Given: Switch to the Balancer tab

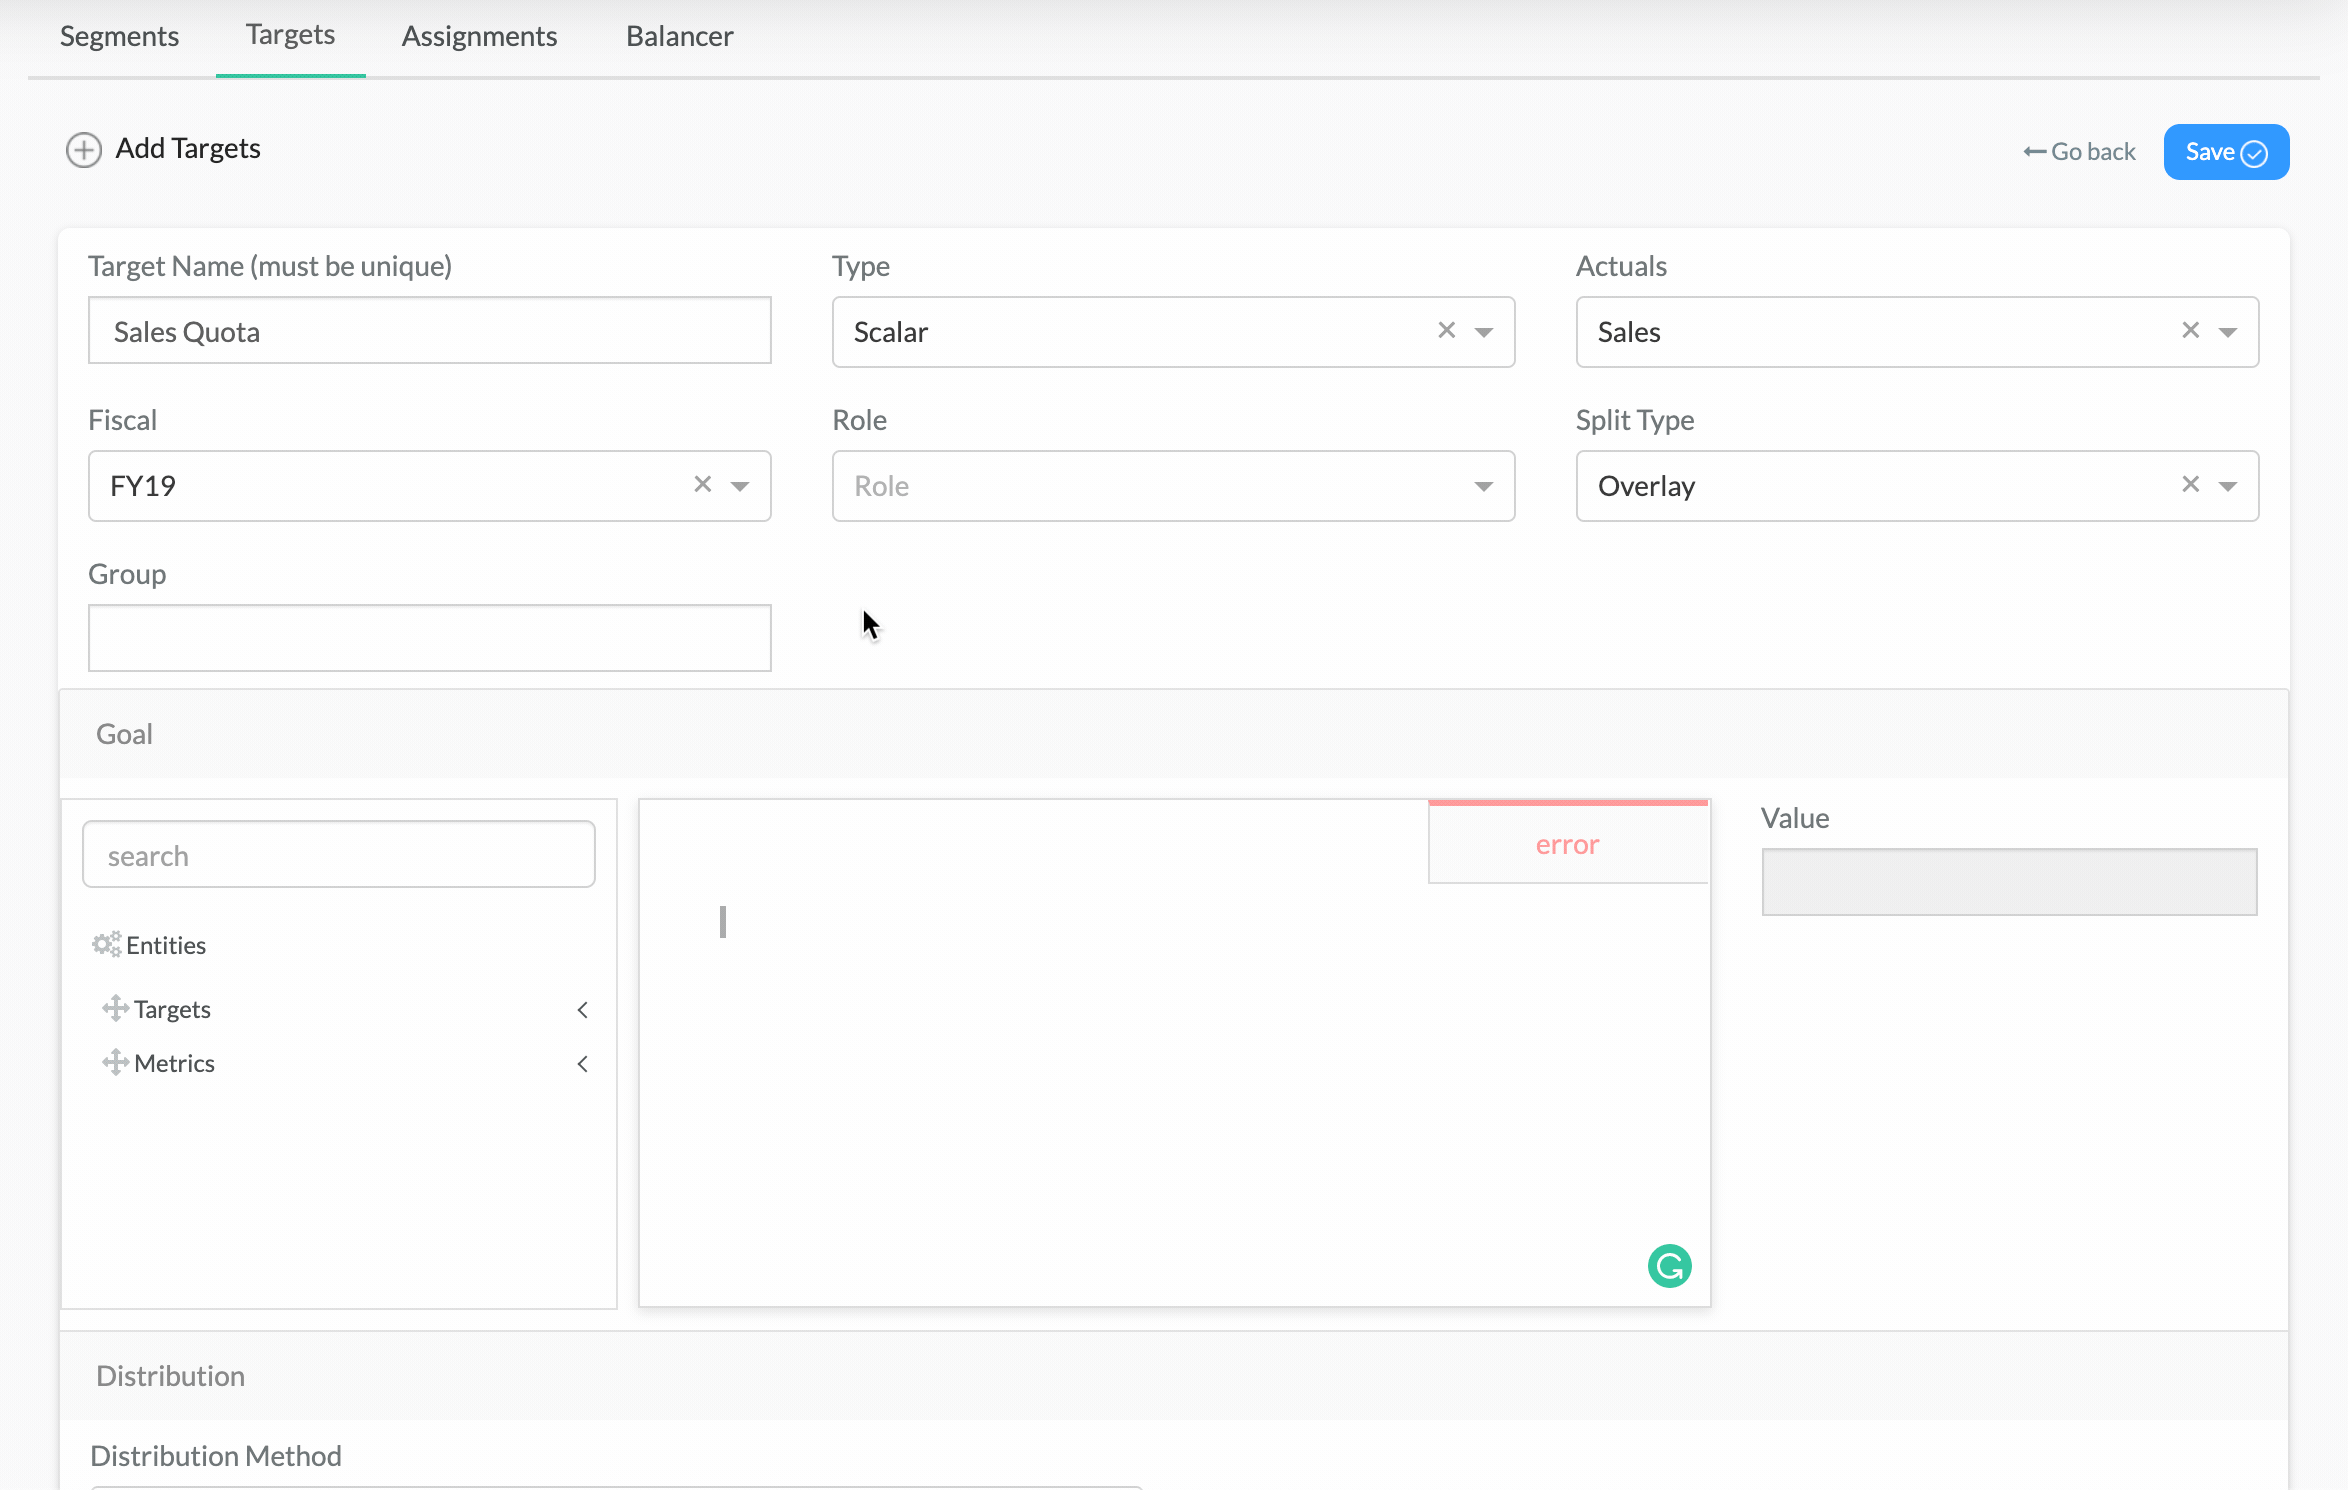Looking at the screenshot, I should tap(679, 37).
